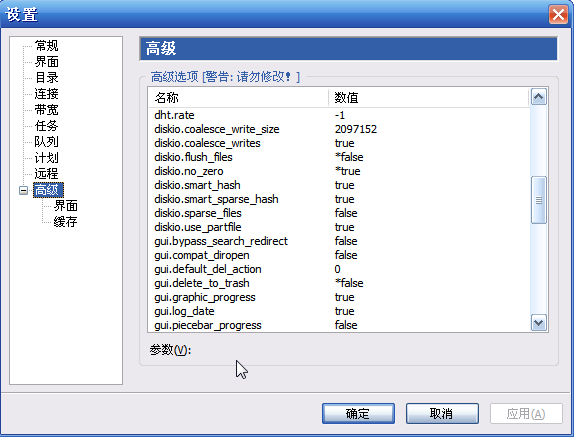This screenshot has width=574, height=437.
Task: Select the diskio.no_zero entry
Action: [339, 171]
